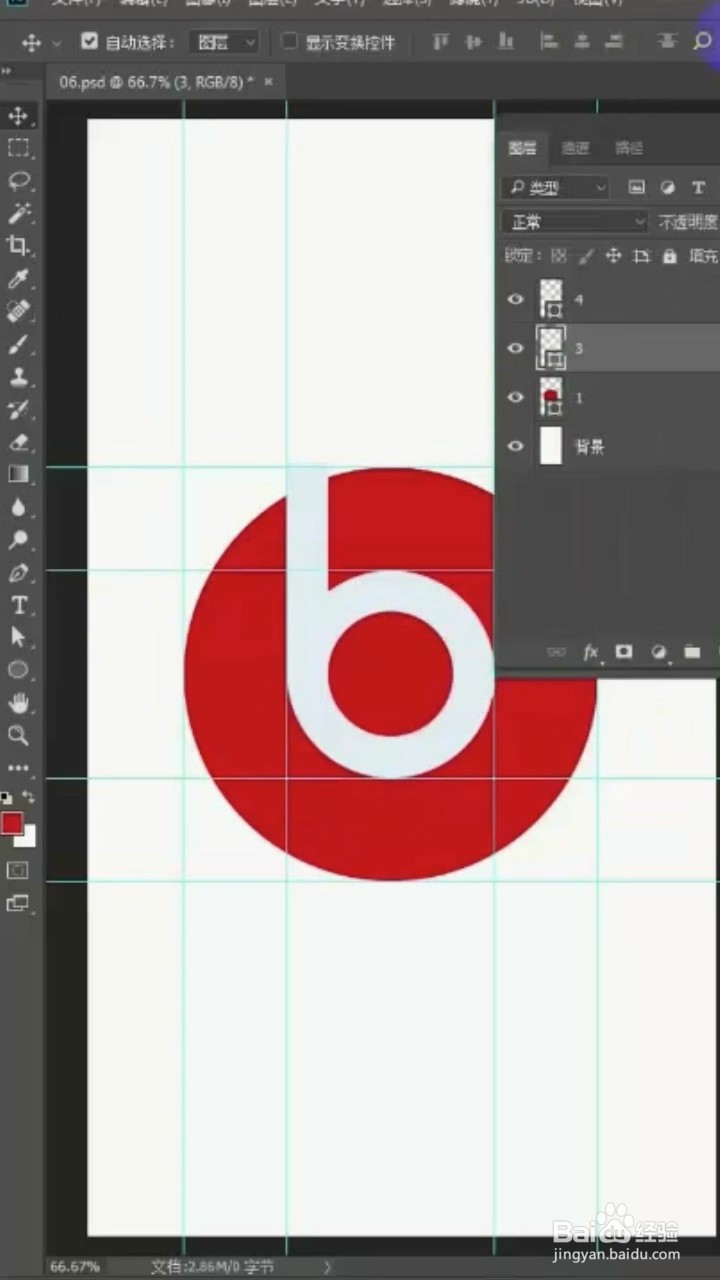Open the 正常 blend mode dropdown
The image size is (720, 1280).
575,222
